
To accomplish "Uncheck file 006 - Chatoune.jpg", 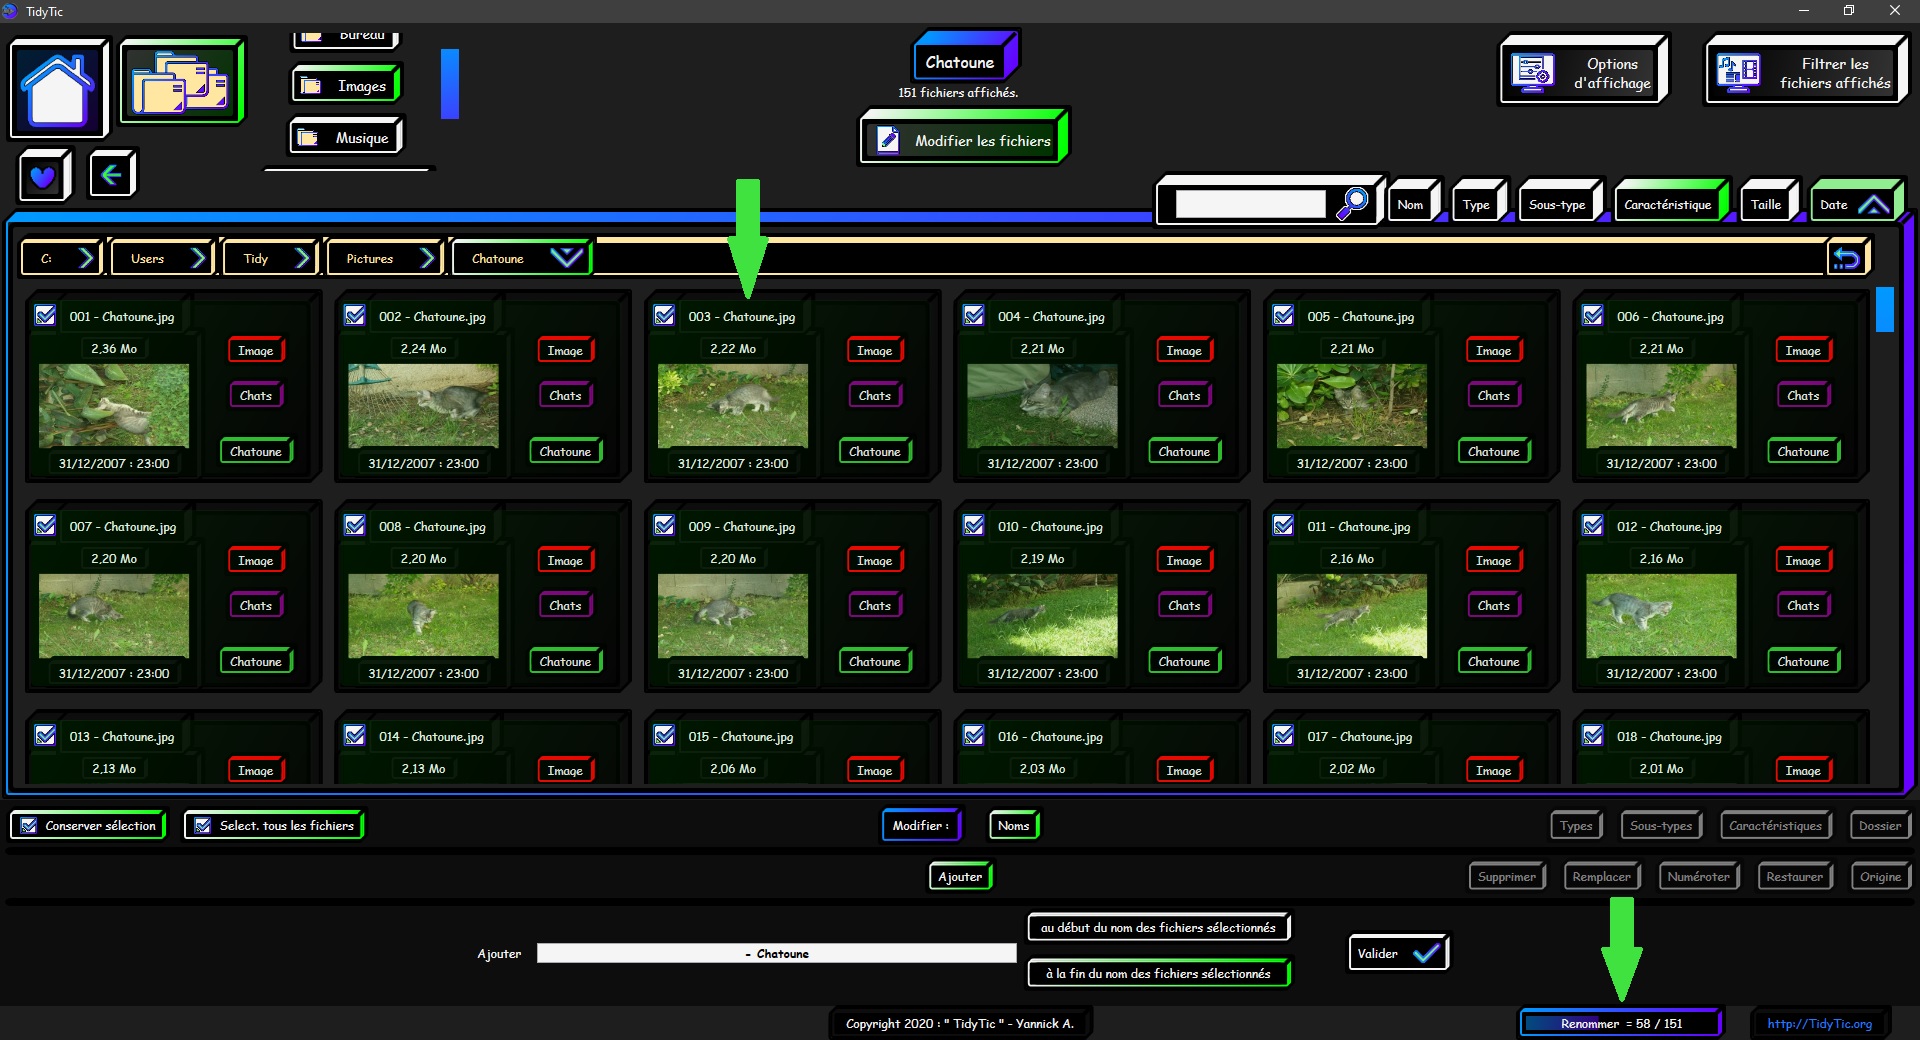I will pos(1593,316).
